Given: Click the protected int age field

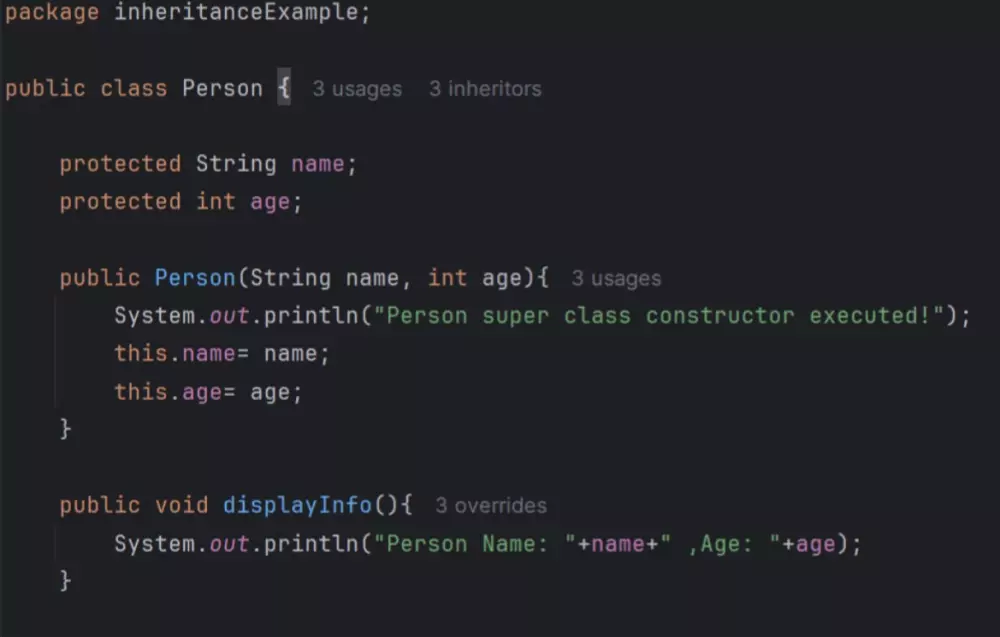Looking at the screenshot, I should (270, 201).
